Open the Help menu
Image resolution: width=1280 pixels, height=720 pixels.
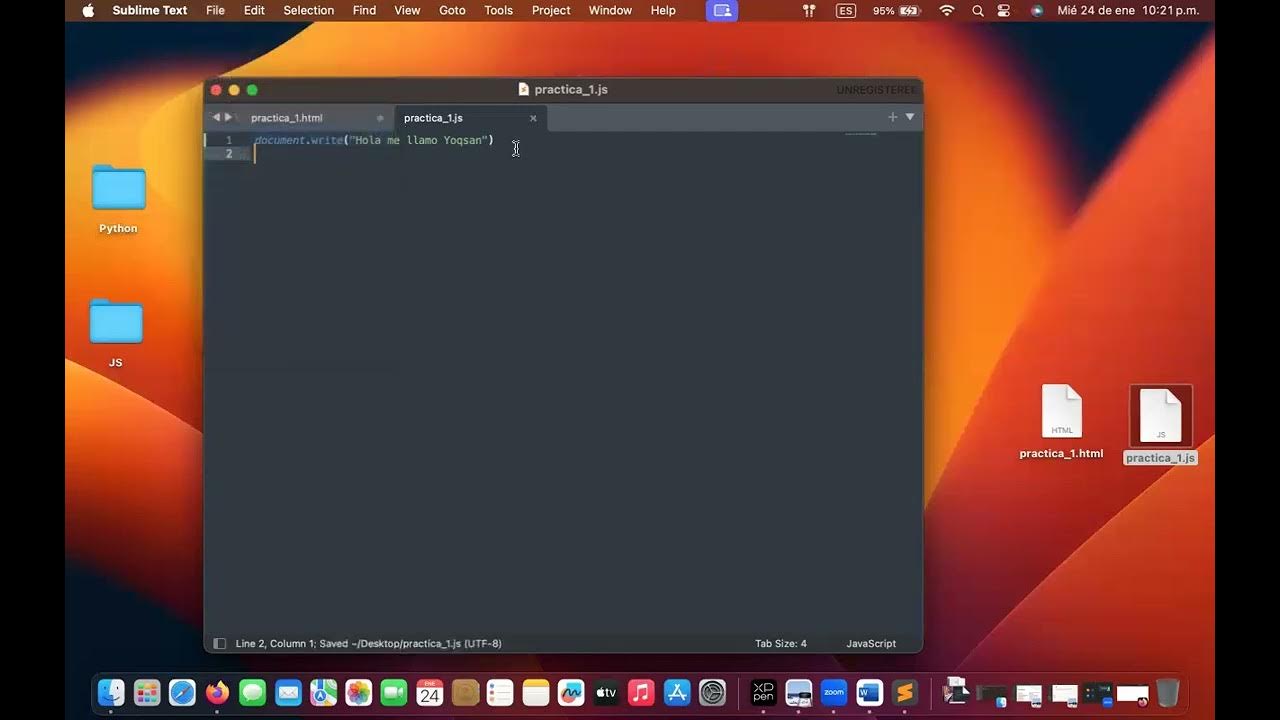[663, 10]
